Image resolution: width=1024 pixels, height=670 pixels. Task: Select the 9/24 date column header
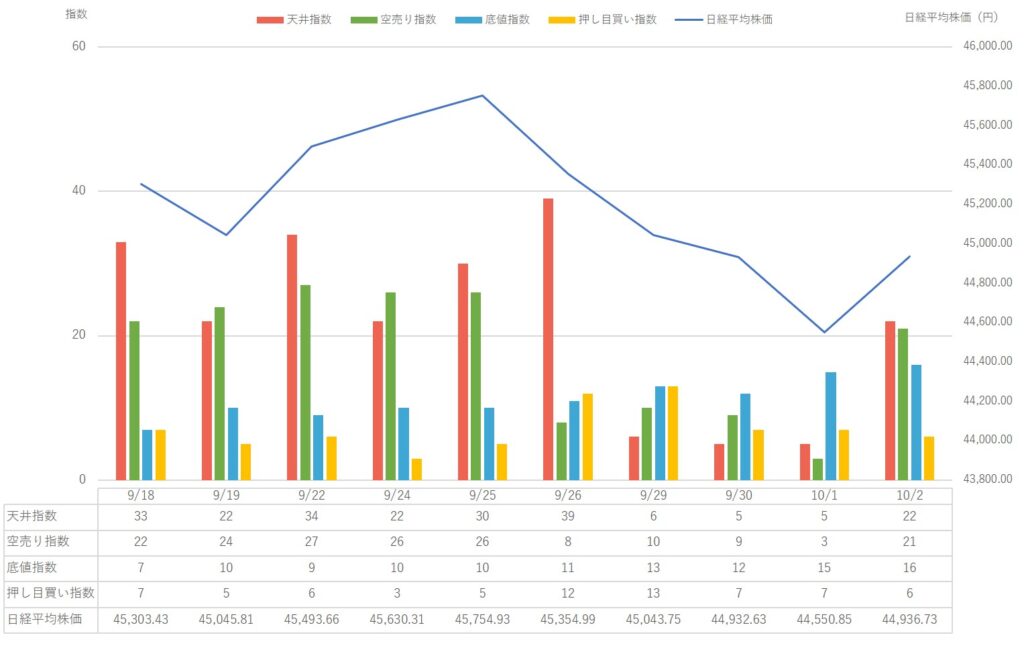[x=396, y=493]
